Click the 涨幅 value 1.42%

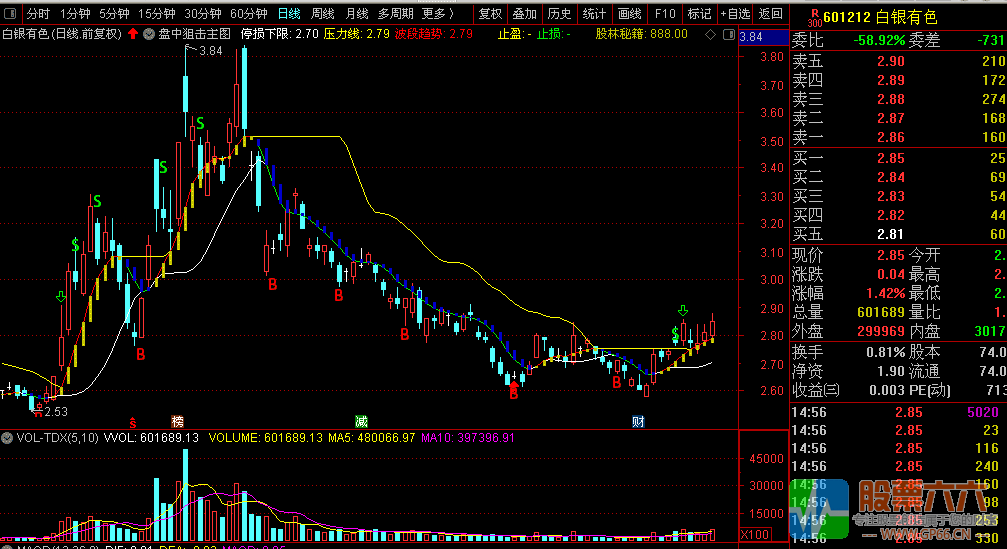(887, 293)
